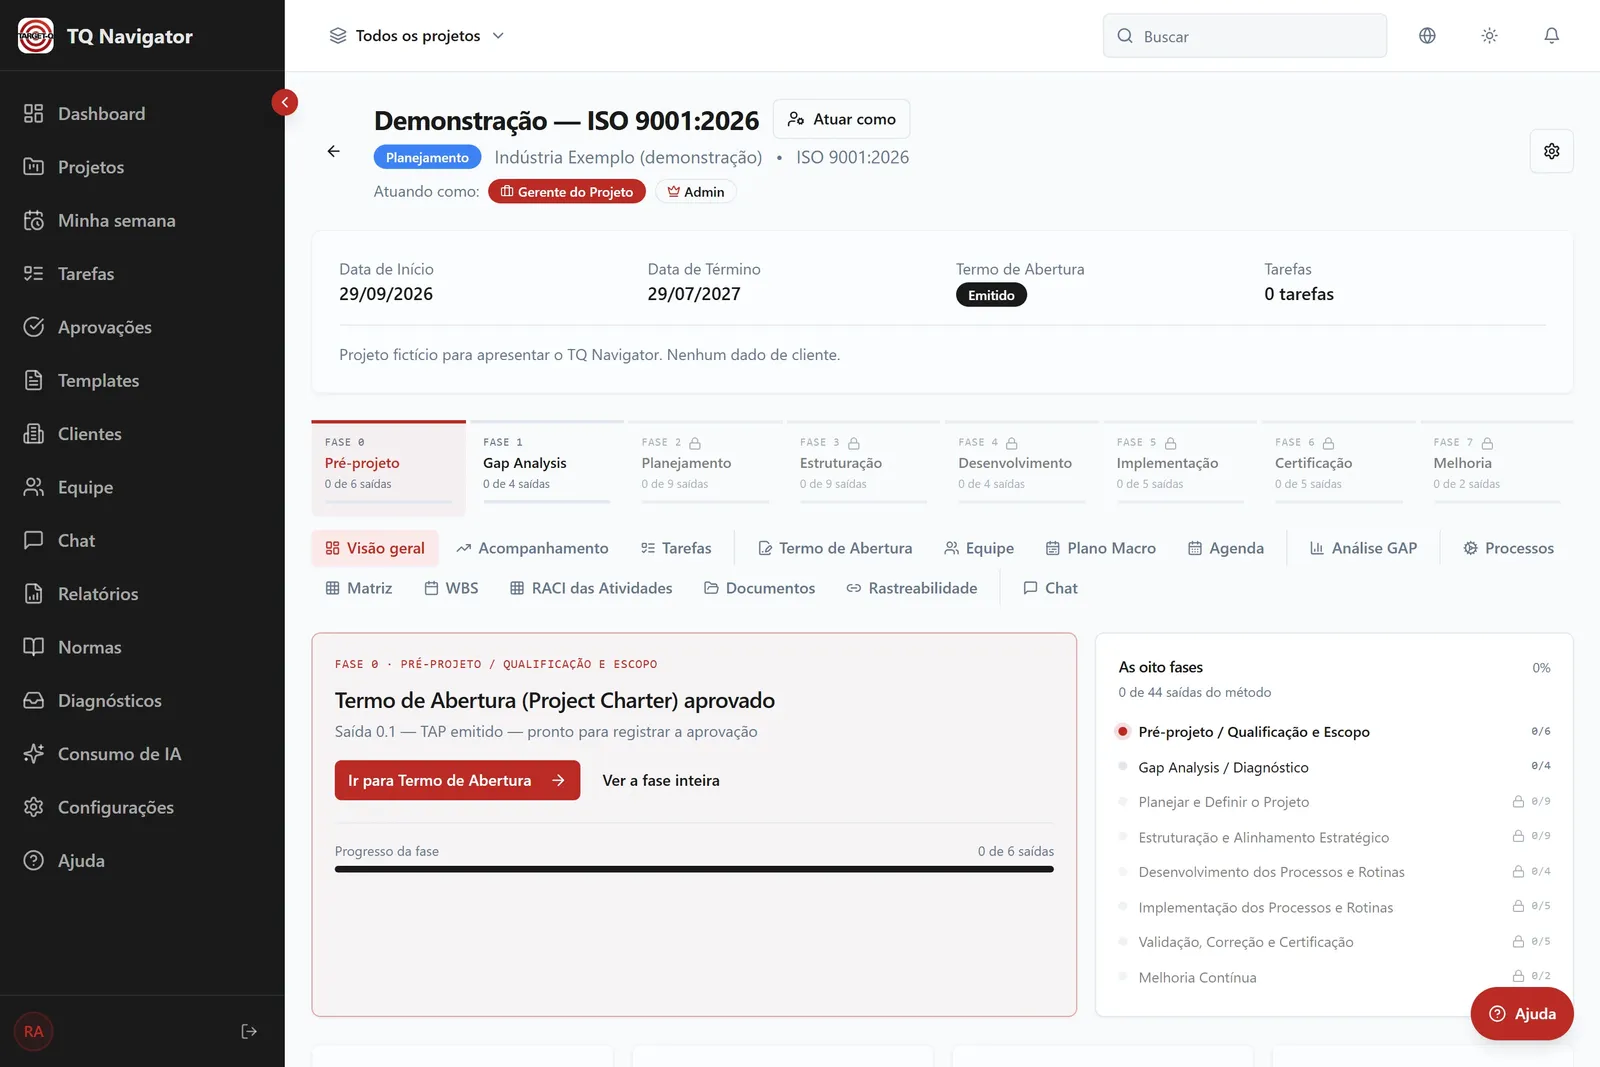Viewport: 1600px width, 1067px height.
Task: Open project settings gear button
Action: (1551, 151)
